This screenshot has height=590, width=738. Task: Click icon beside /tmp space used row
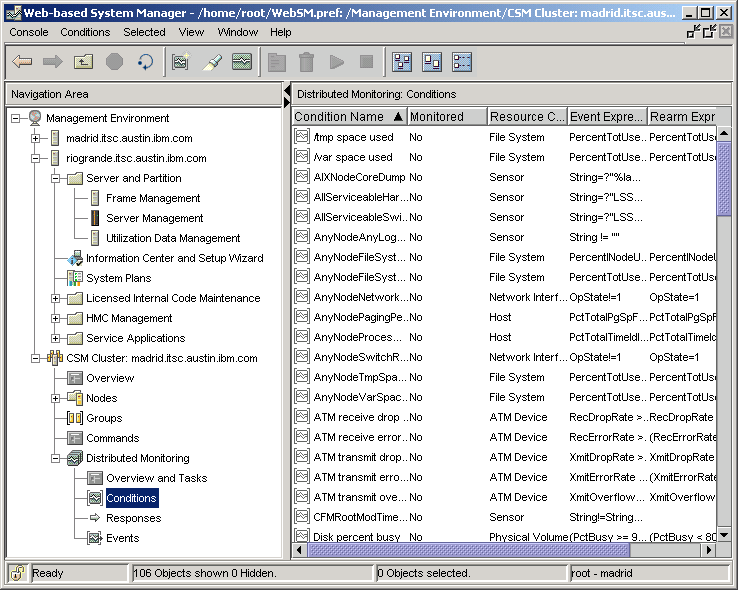[301, 136]
